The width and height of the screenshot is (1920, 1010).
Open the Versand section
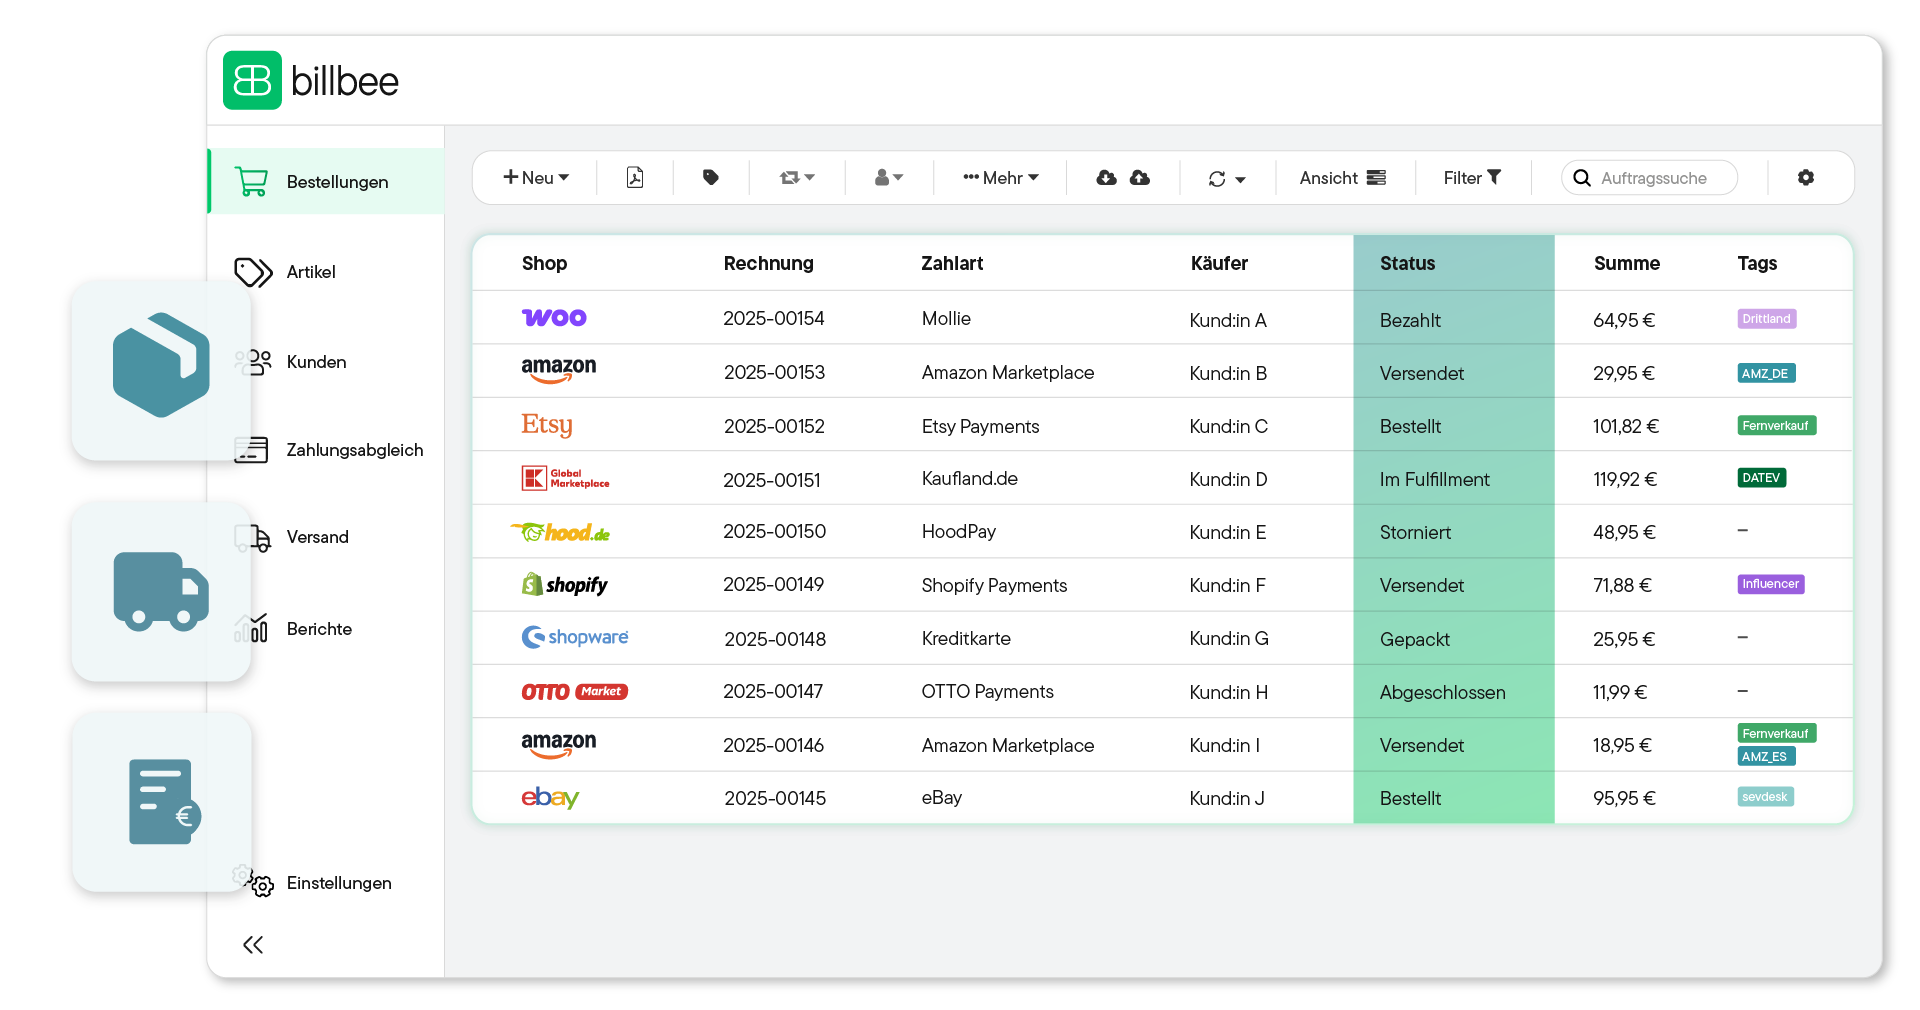251,538
